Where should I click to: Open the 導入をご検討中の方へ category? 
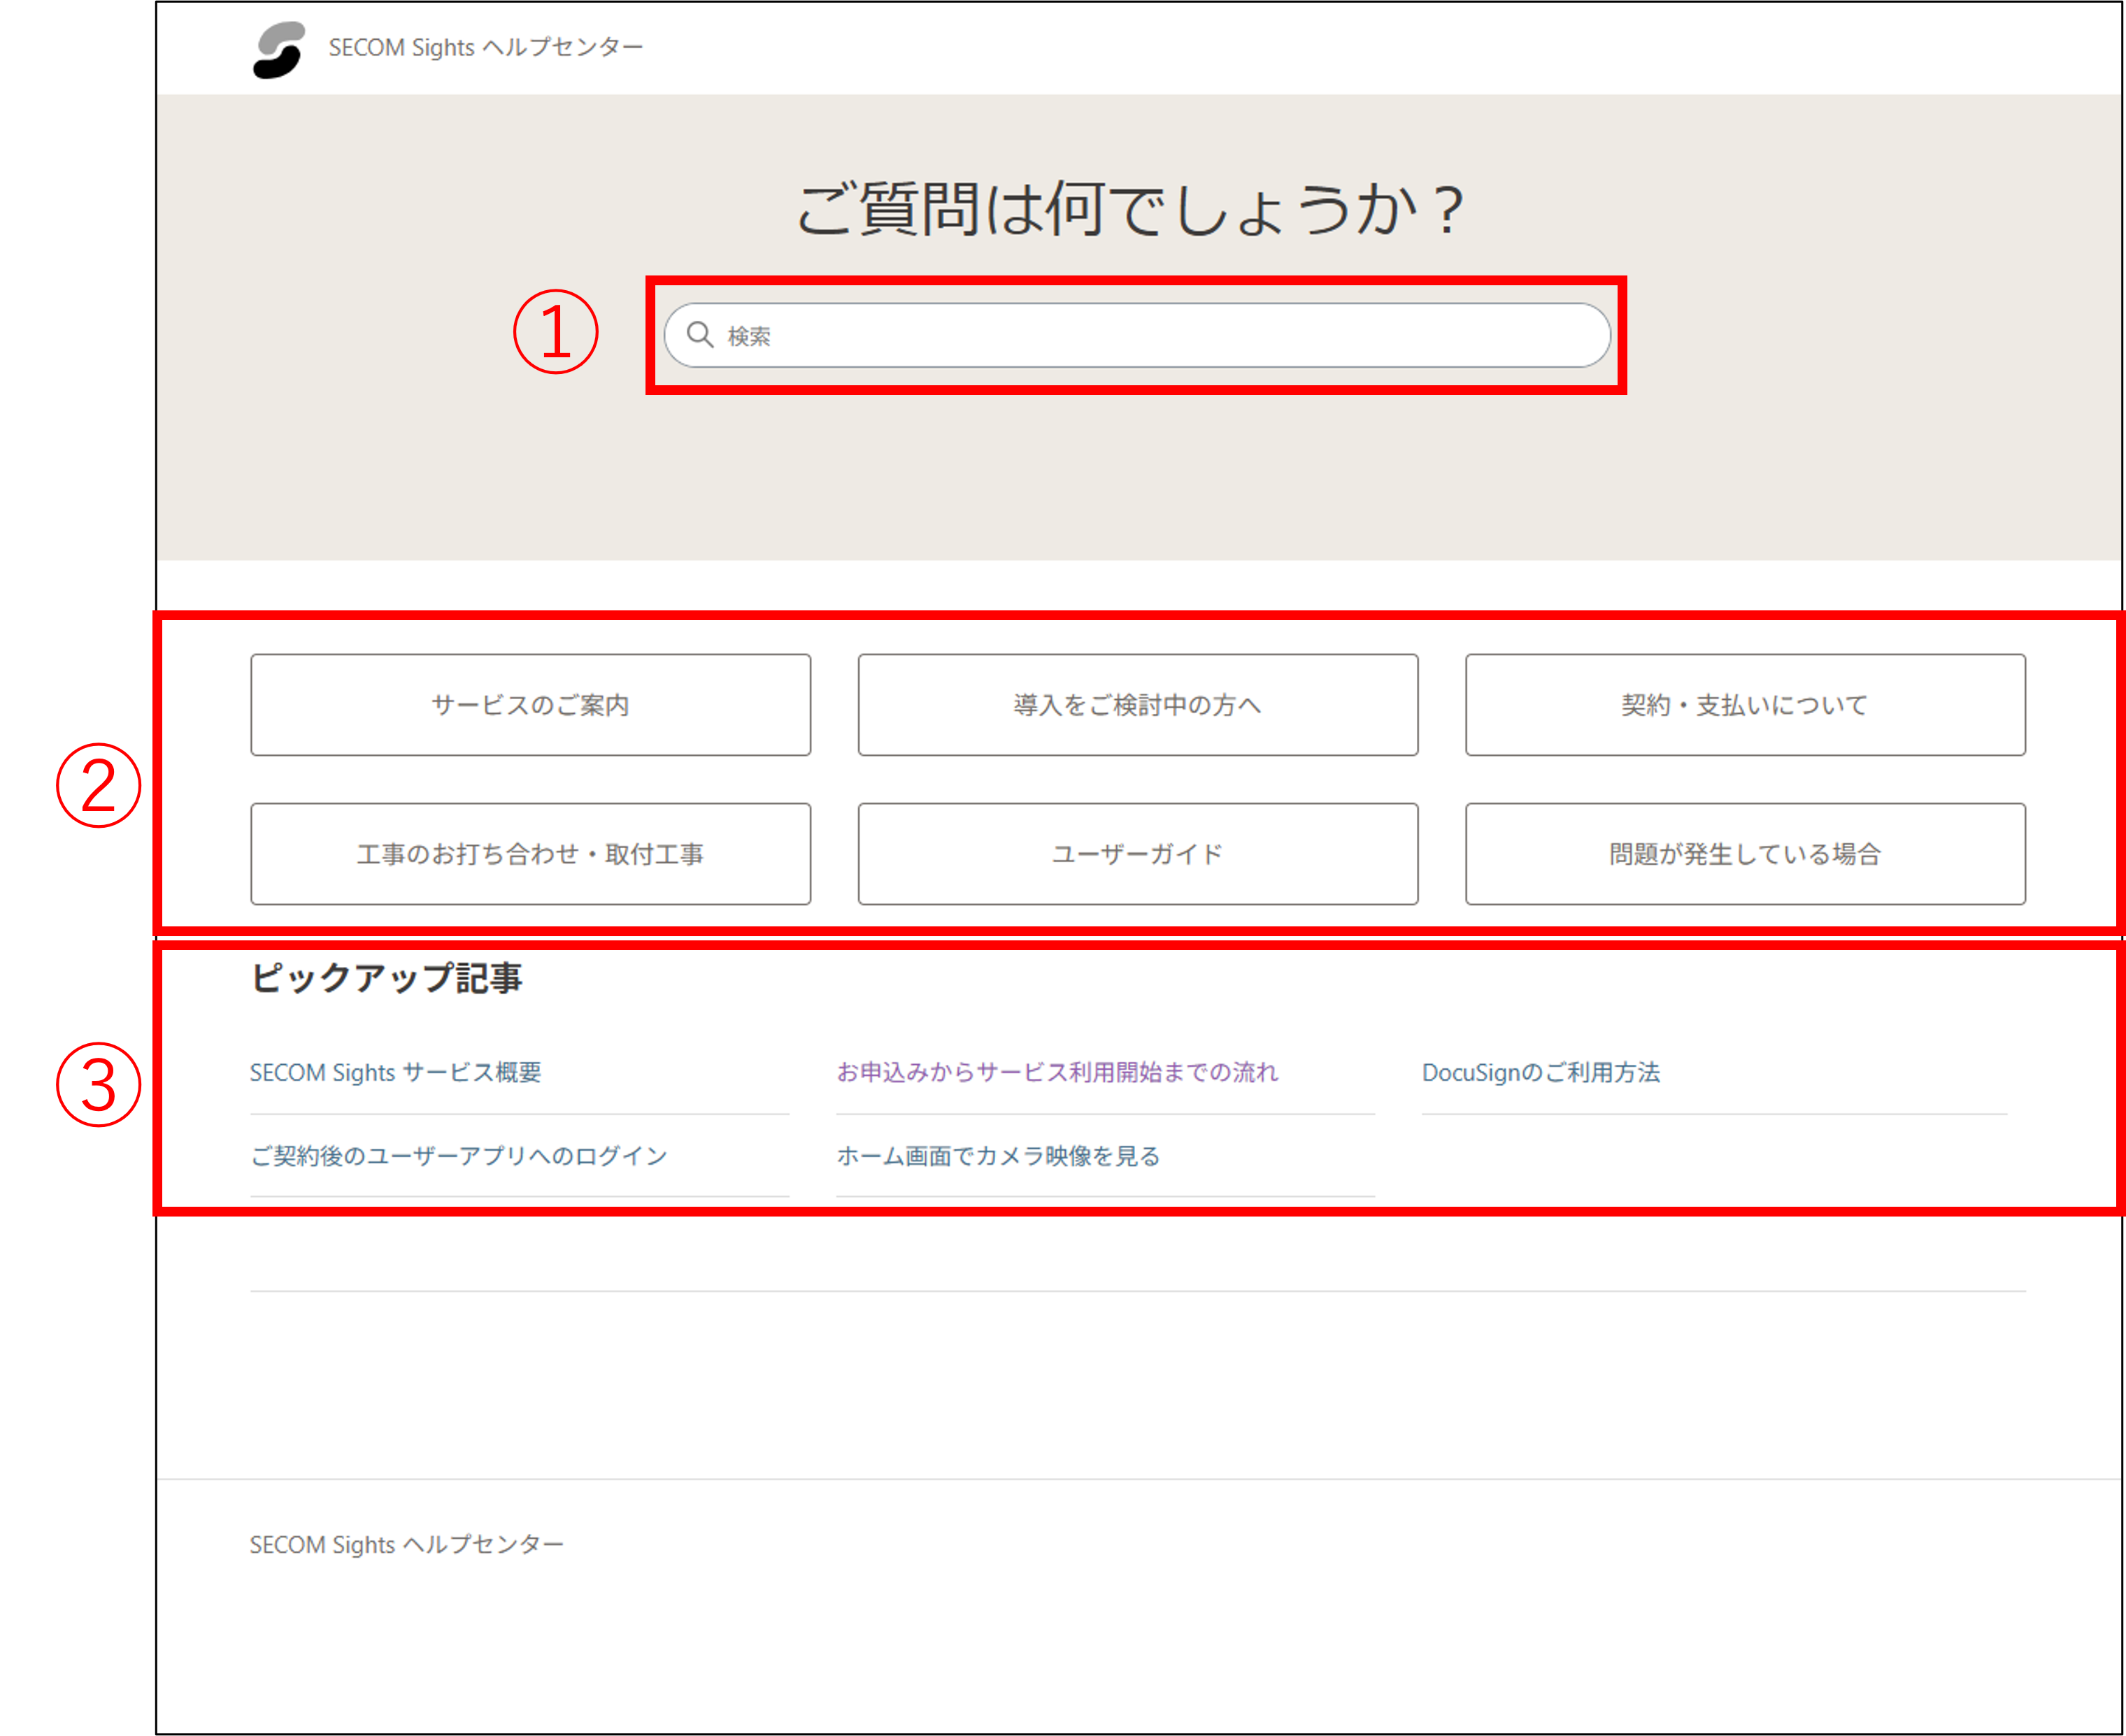(x=1138, y=705)
